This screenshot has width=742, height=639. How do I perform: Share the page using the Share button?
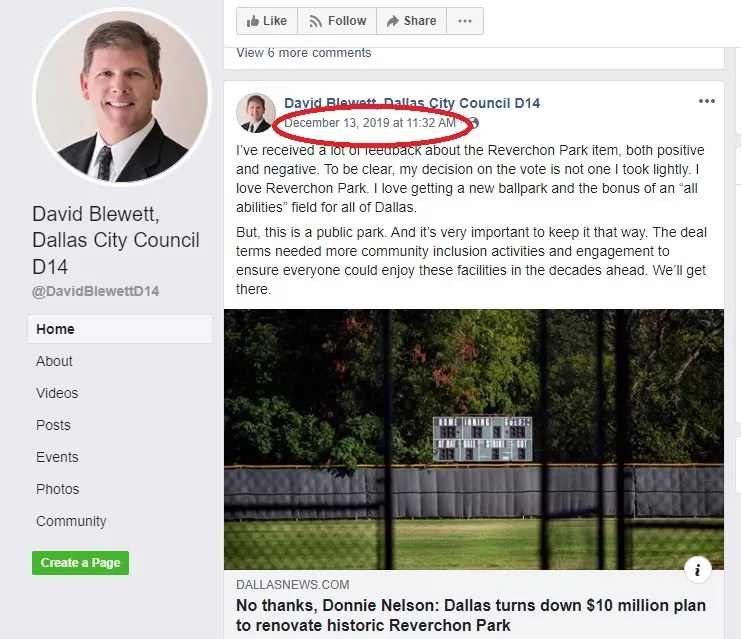[411, 21]
